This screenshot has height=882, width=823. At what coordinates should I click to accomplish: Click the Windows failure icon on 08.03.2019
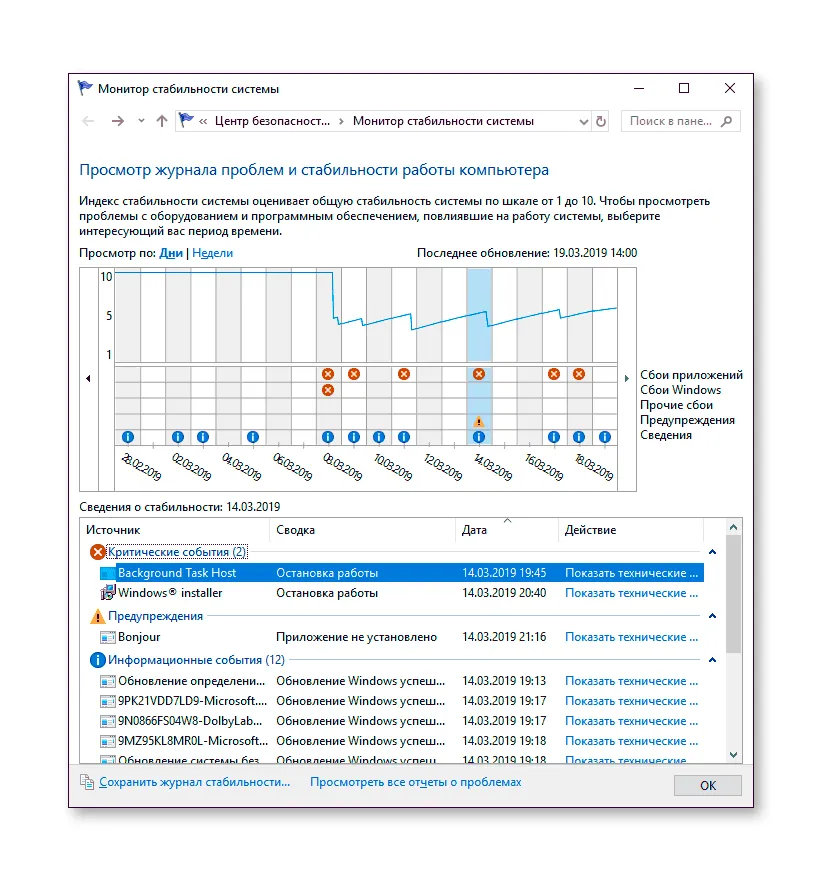pos(328,390)
